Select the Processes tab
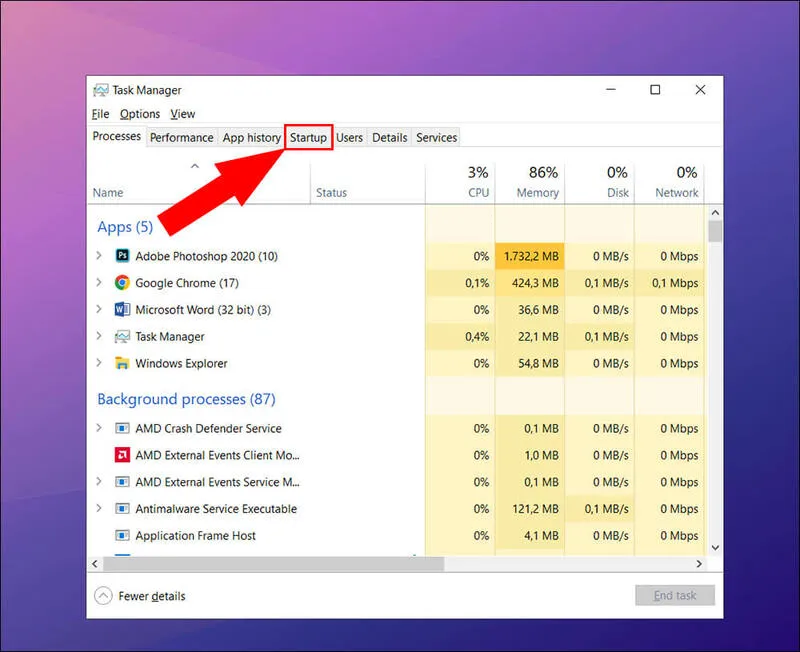Screen dimensions: 800x652 coord(117,136)
